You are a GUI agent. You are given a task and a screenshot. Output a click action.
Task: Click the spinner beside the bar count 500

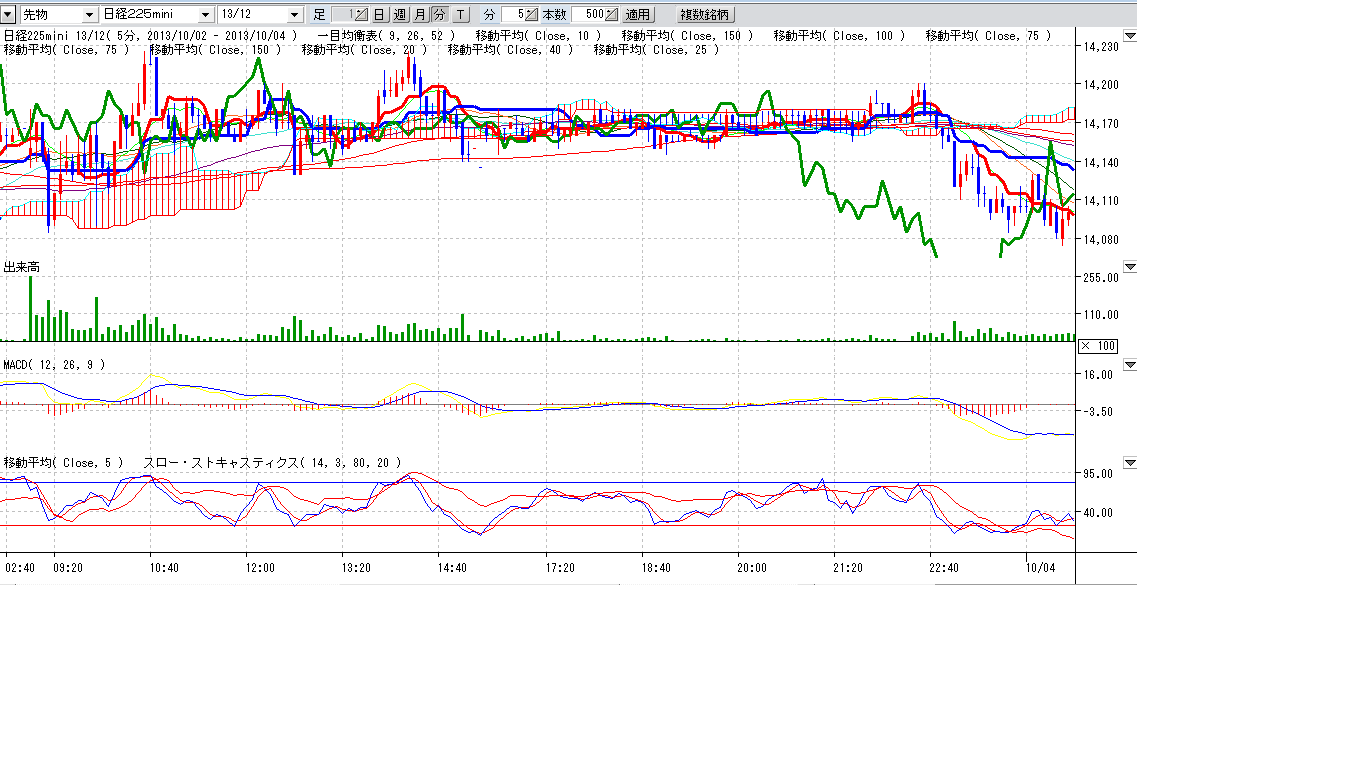611,15
